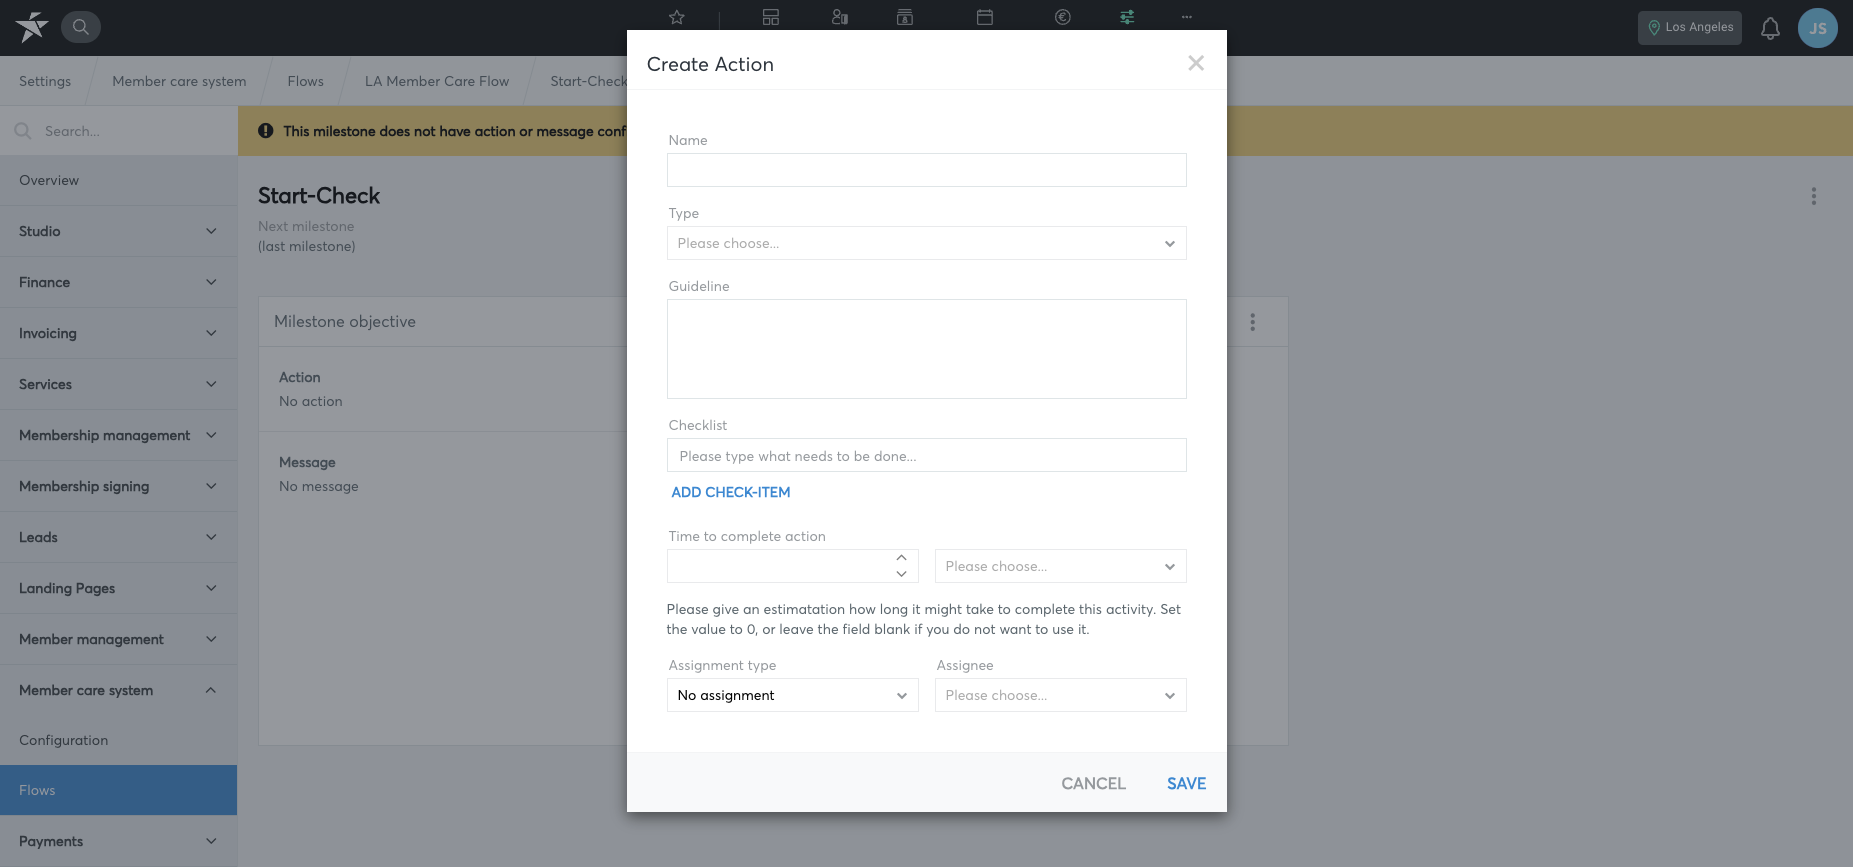Click ADD CHECK-ITEM link
1853x867 pixels.
731,492
